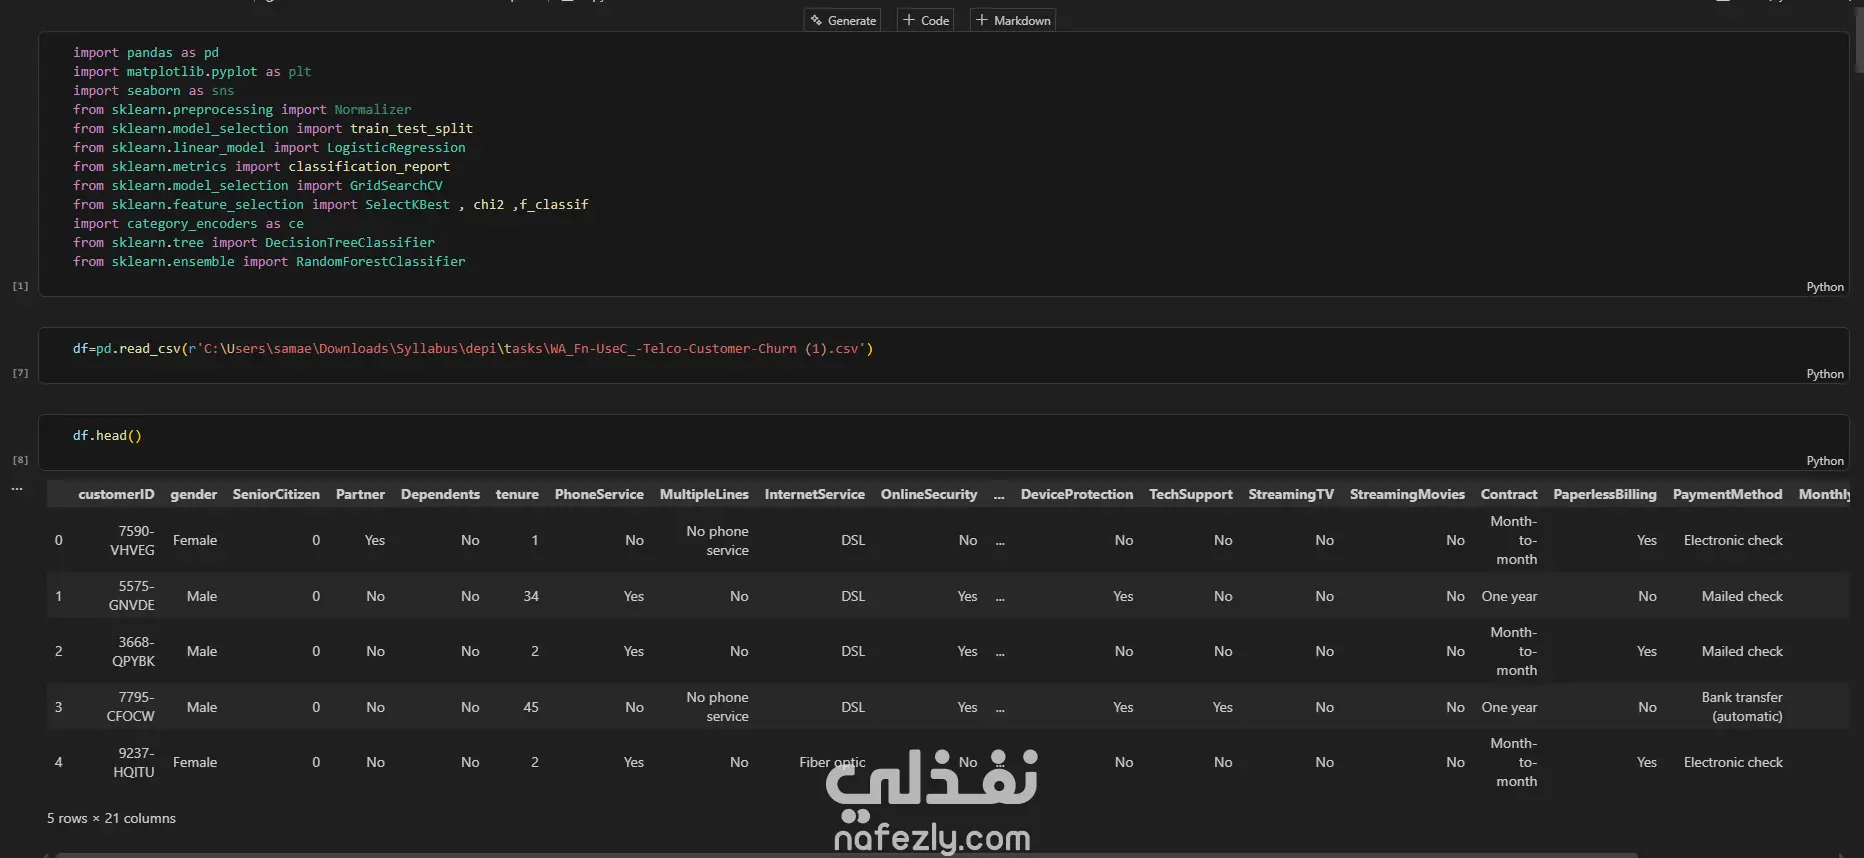
Task: Click customer ID 7795-CFOCW
Action: 131,707
